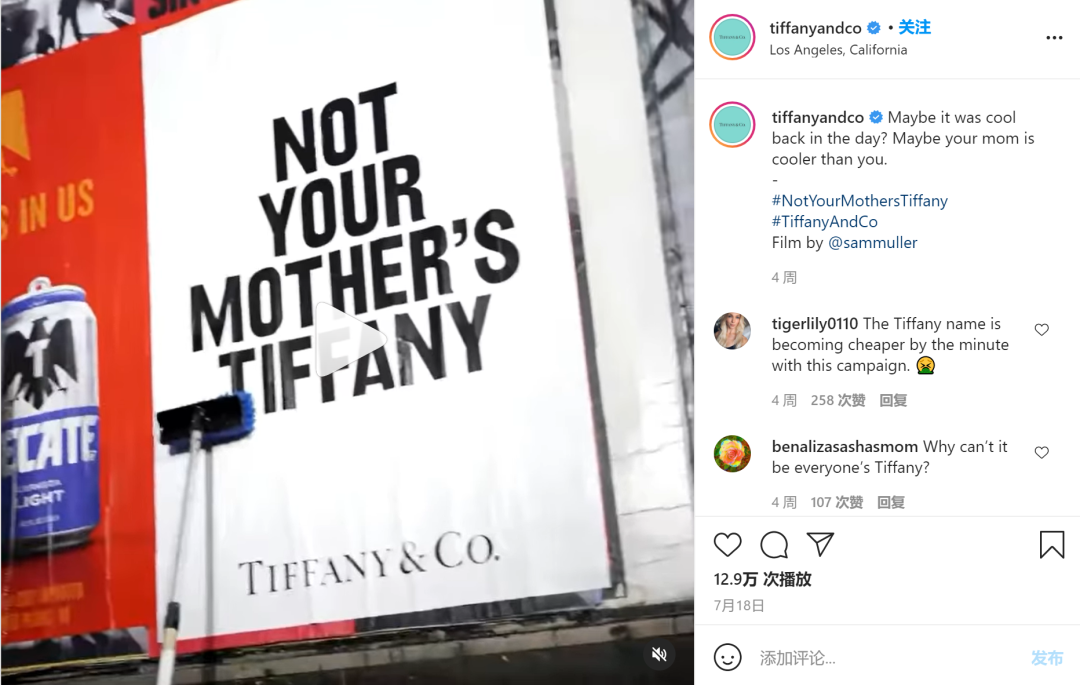The width and height of the screenshot is (1080, 685).
Task: Open the Los Angeles, California location
Action: point(838,50)
